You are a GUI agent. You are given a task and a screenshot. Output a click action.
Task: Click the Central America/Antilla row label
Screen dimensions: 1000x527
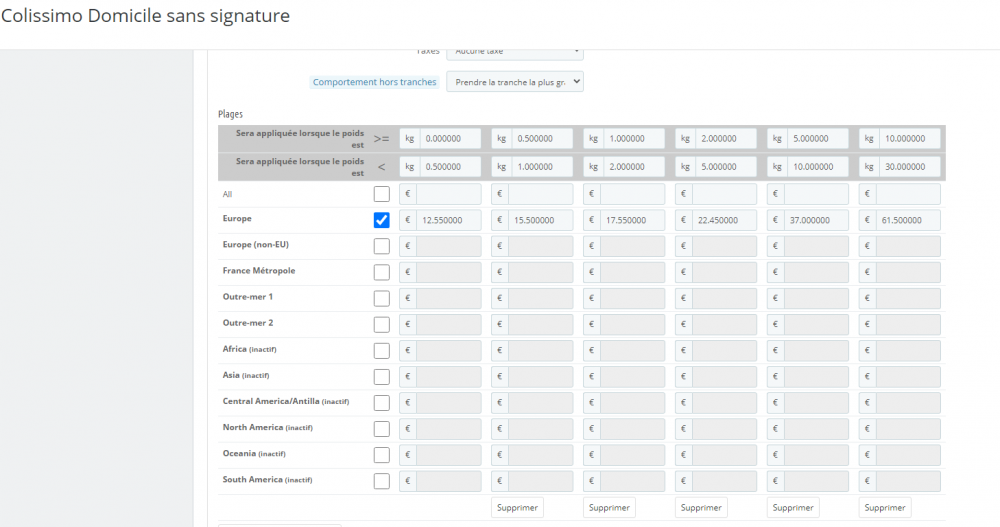pos(286,401)
